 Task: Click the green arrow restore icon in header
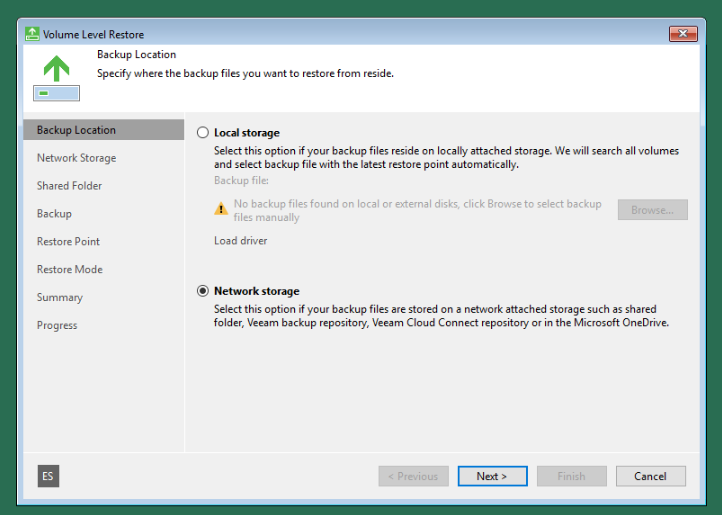click(x=56, y=69)
